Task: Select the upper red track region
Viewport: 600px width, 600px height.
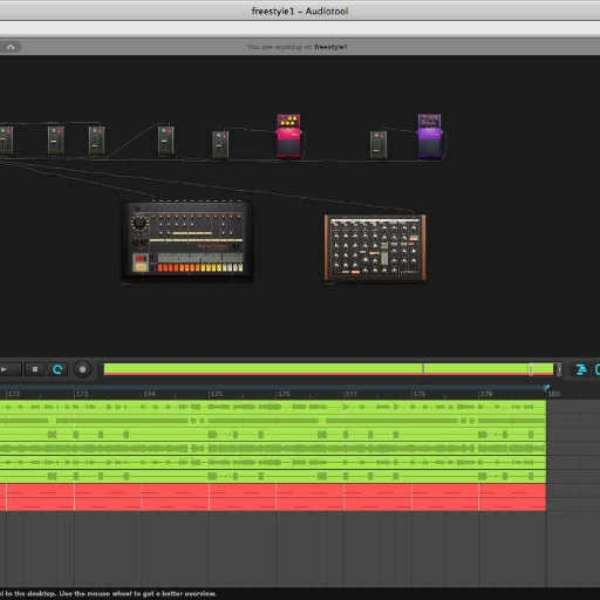Action: 273,491
